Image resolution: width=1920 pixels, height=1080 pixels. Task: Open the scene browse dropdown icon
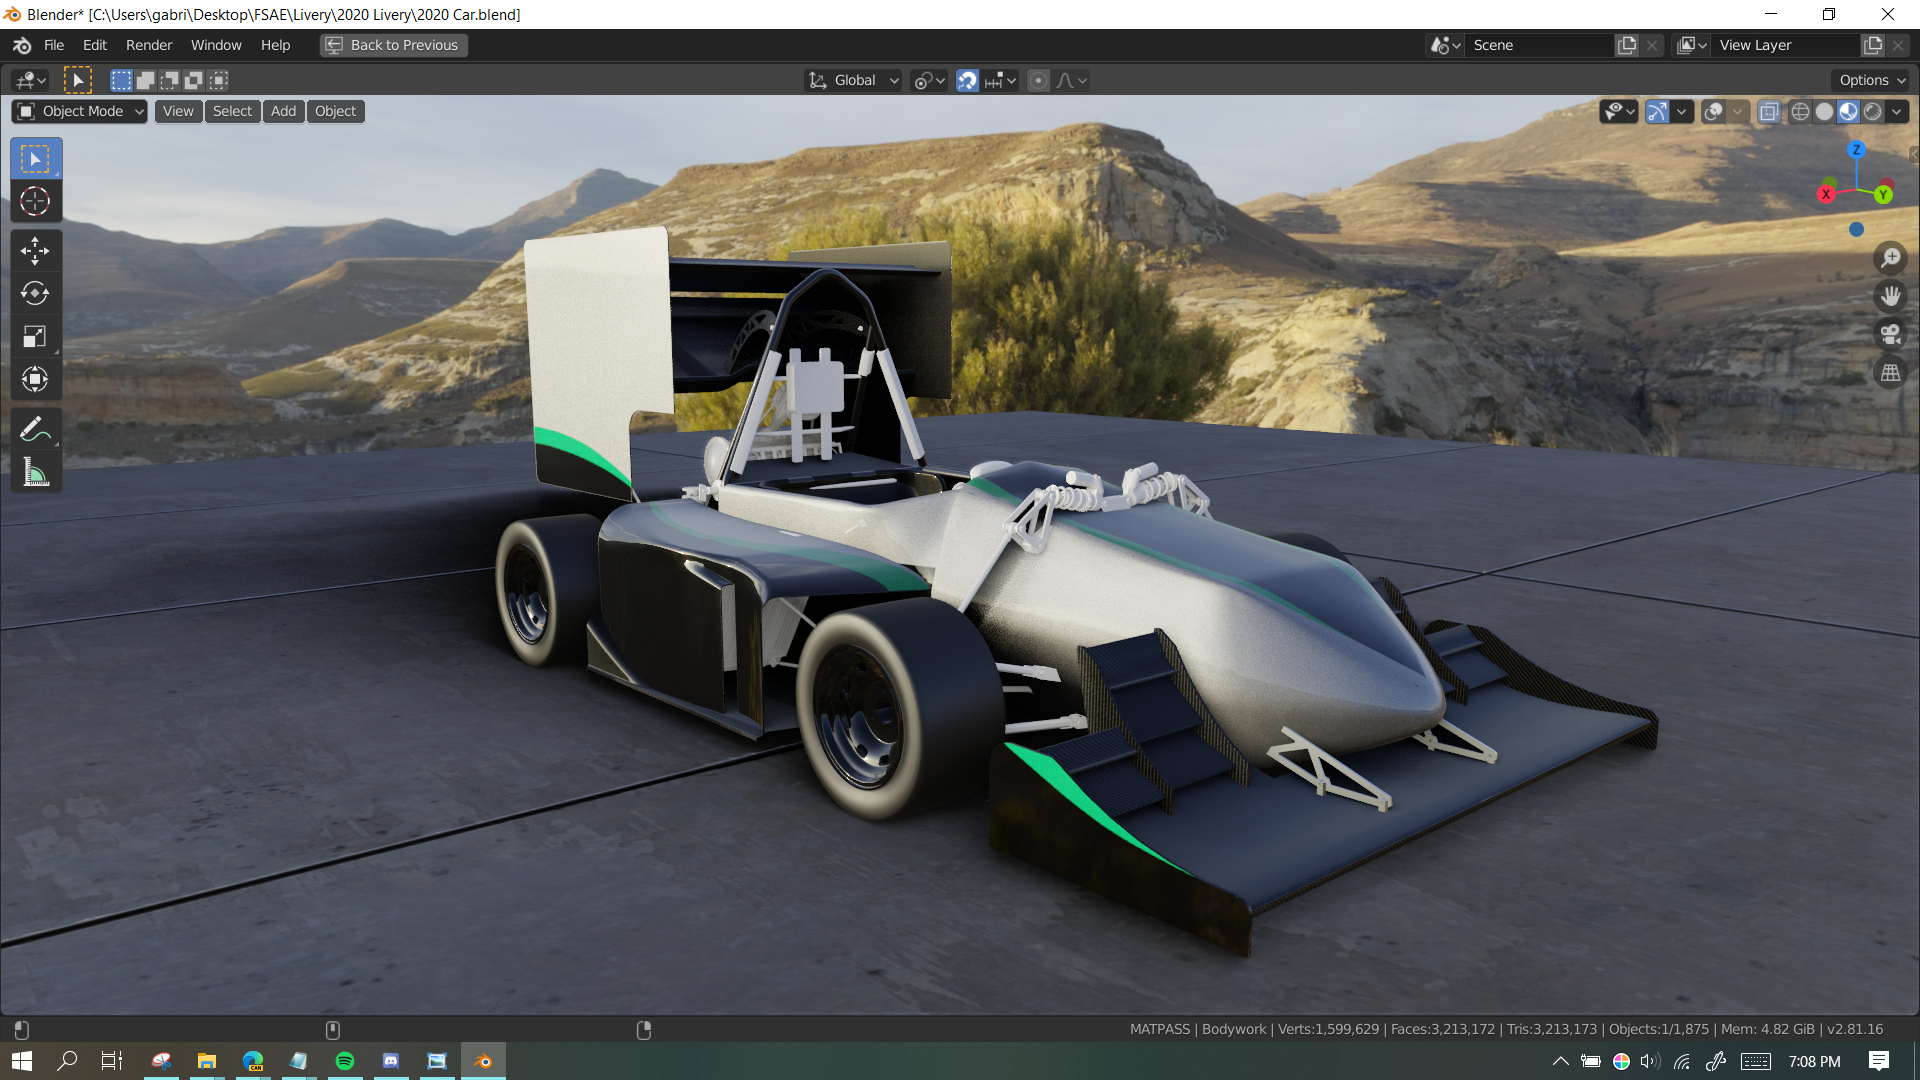(1445, 45)
